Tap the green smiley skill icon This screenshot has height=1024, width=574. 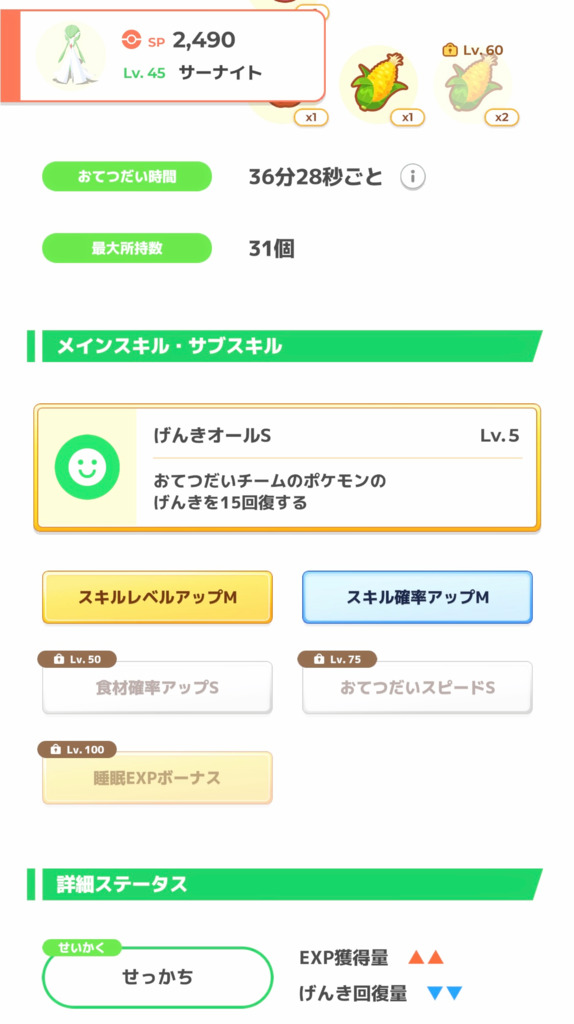(x=87, y=467)
